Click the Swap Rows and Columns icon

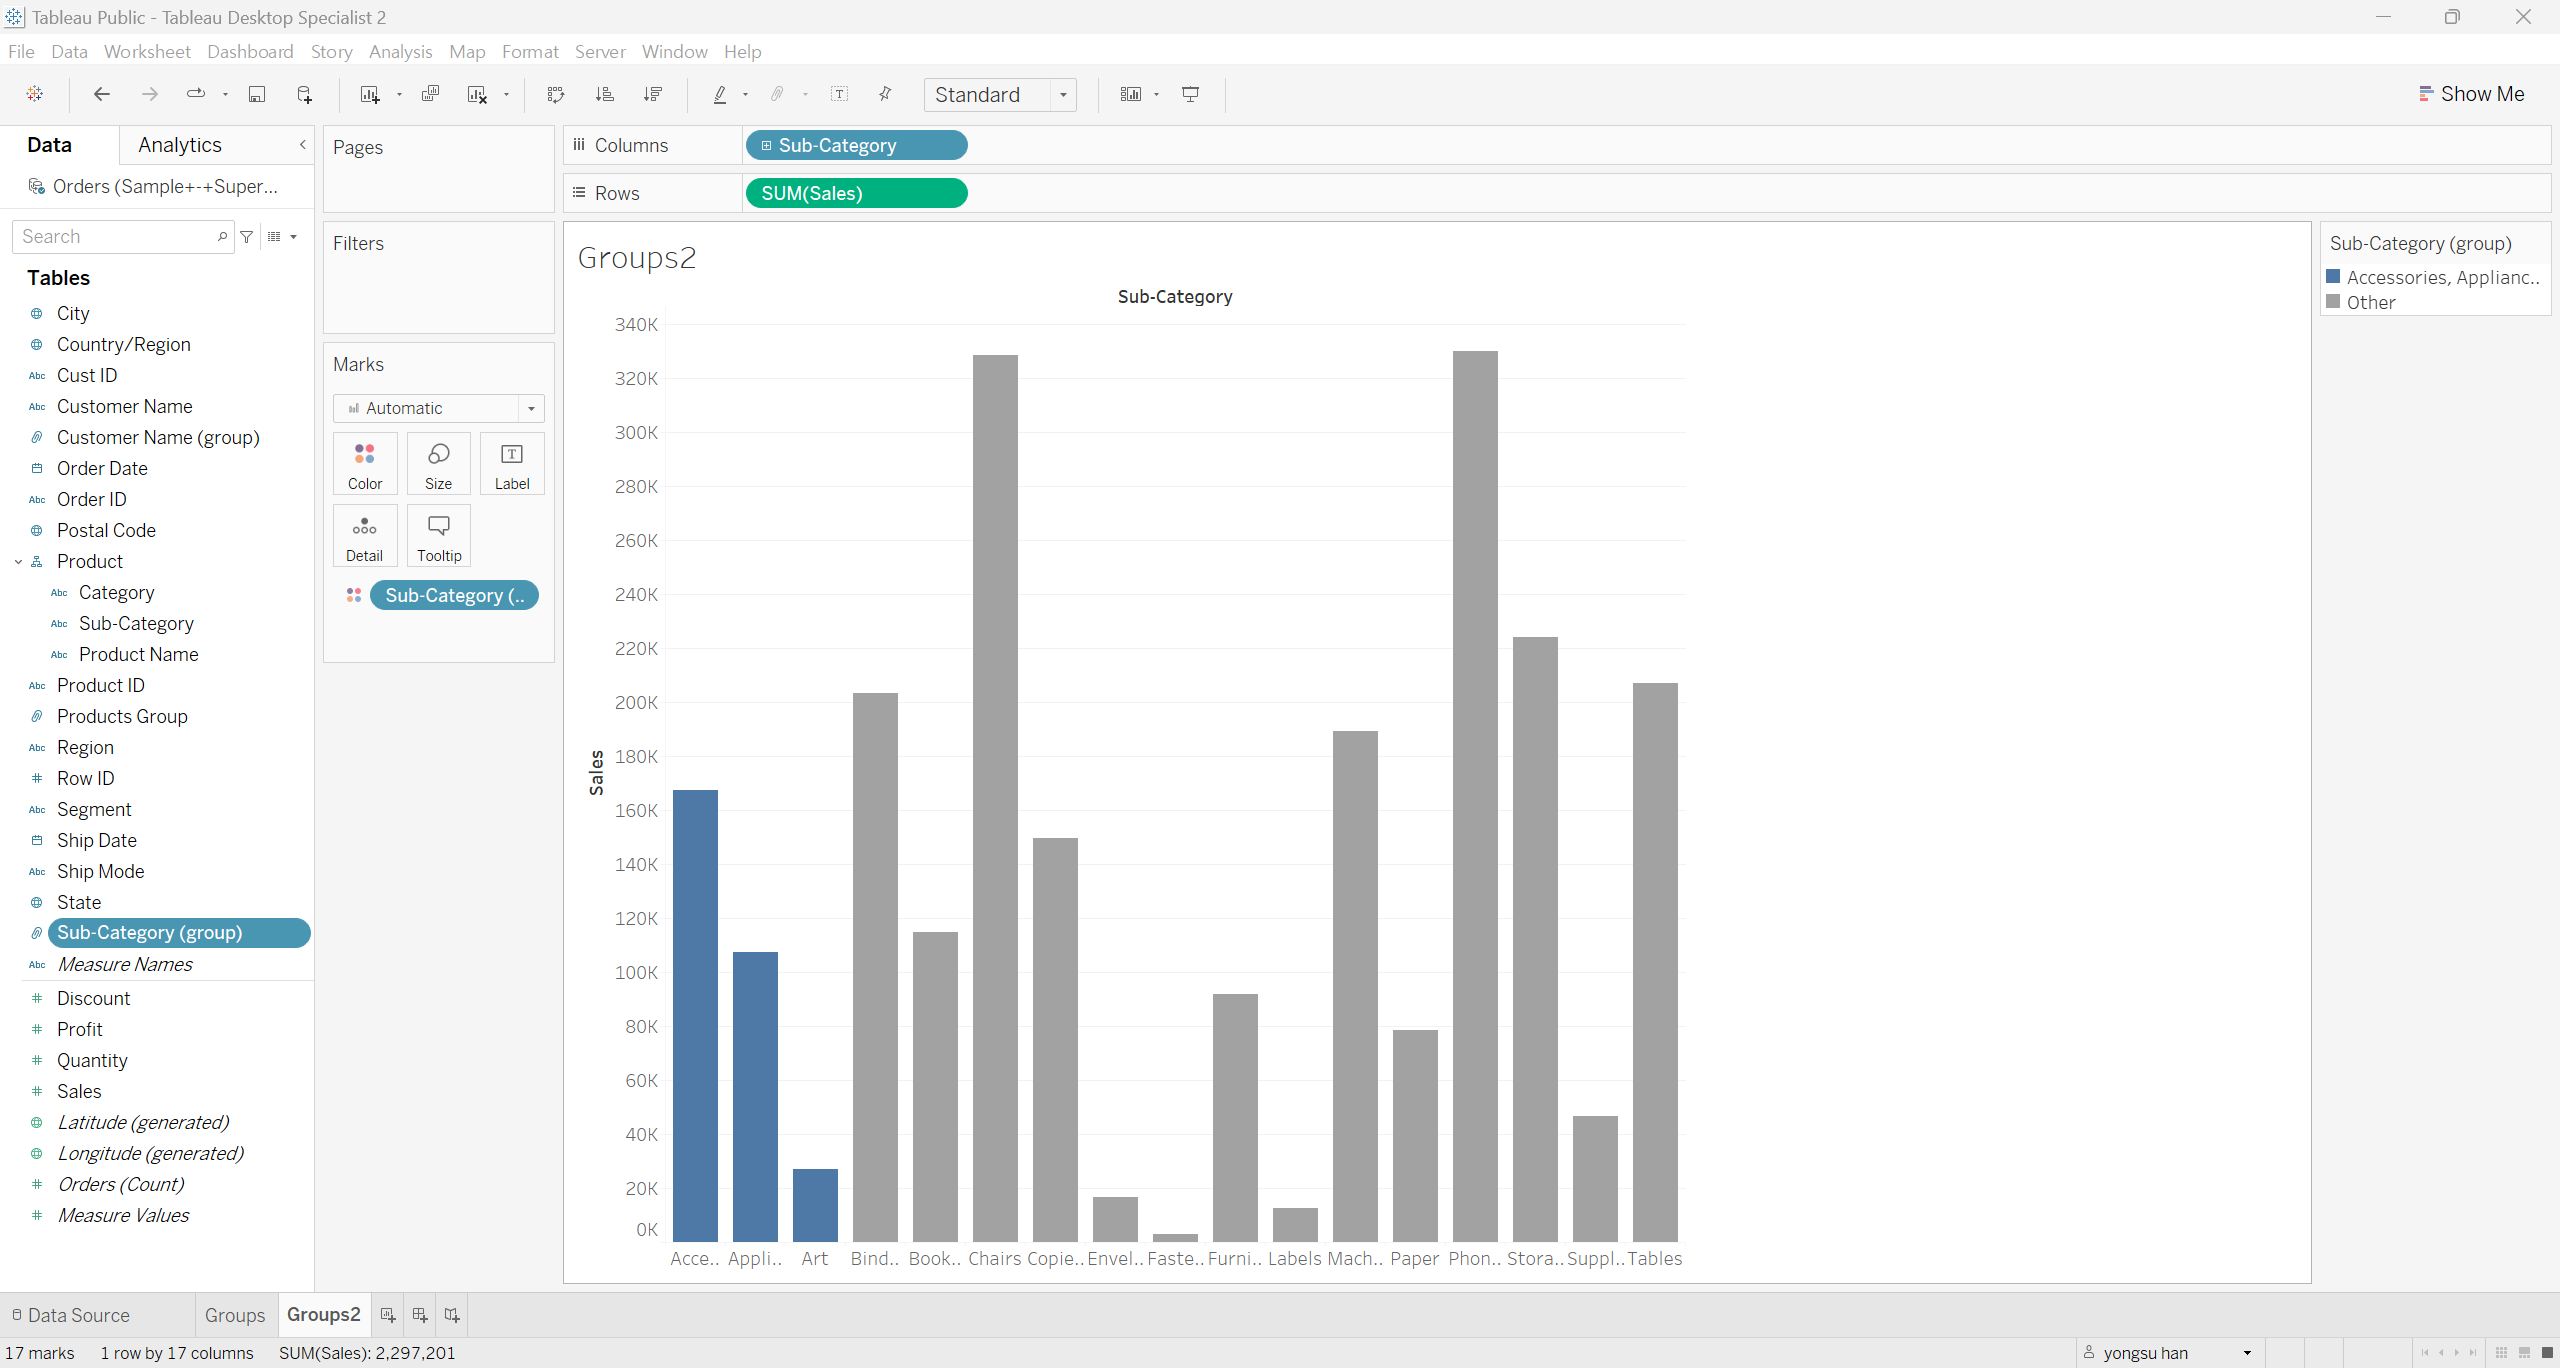pyautogui.click(x=556, y=94)
